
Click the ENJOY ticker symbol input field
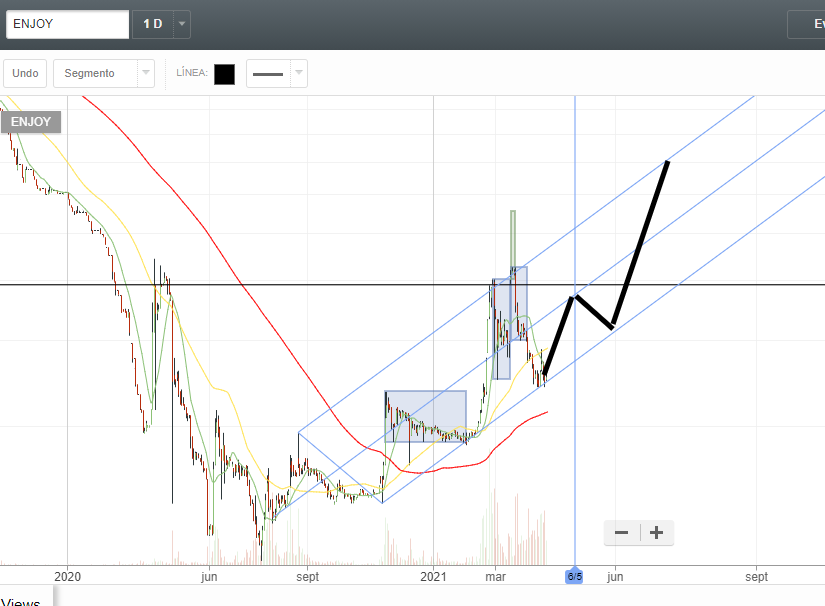pos(67,24)
